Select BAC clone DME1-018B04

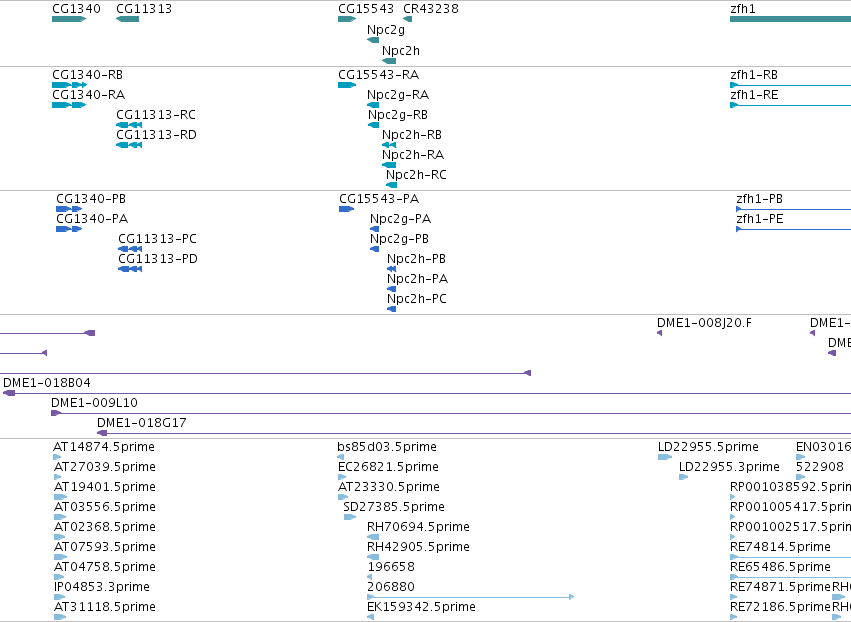47,383
